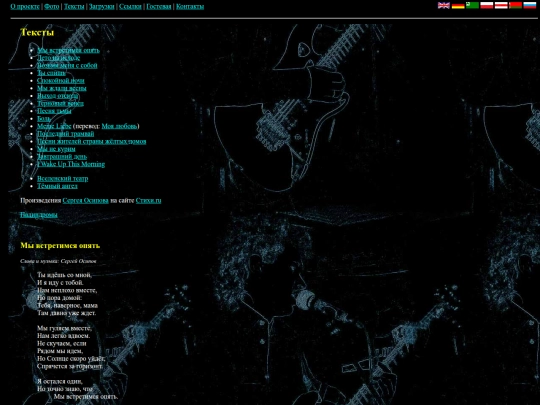Visit the 'Стихи.ru' site link
Screen dimensions: 540x405
pyautogui.click(x=148, y=200)
